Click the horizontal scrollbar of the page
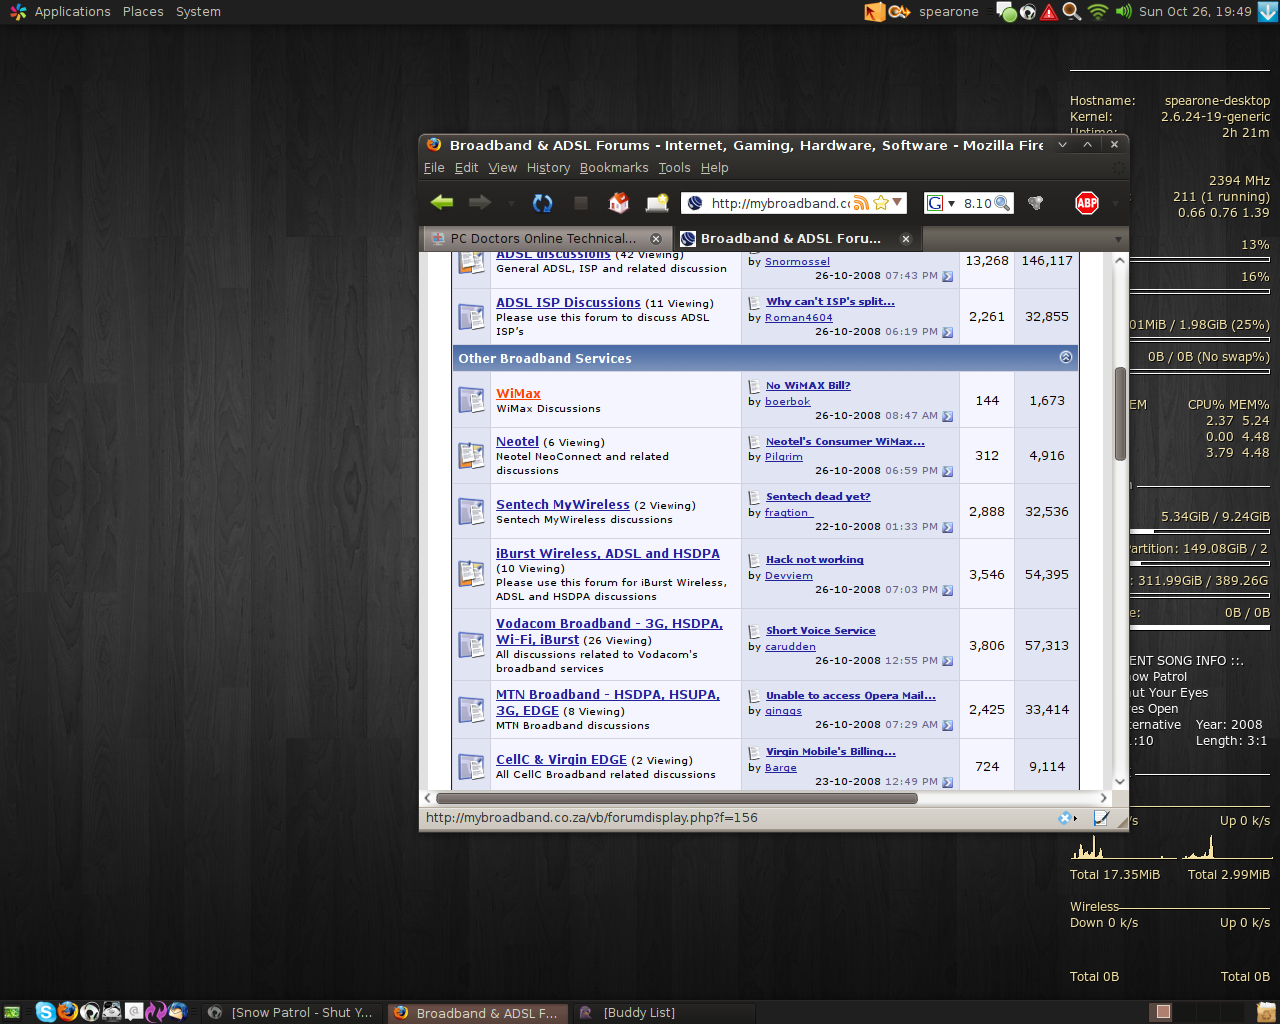 676,798
